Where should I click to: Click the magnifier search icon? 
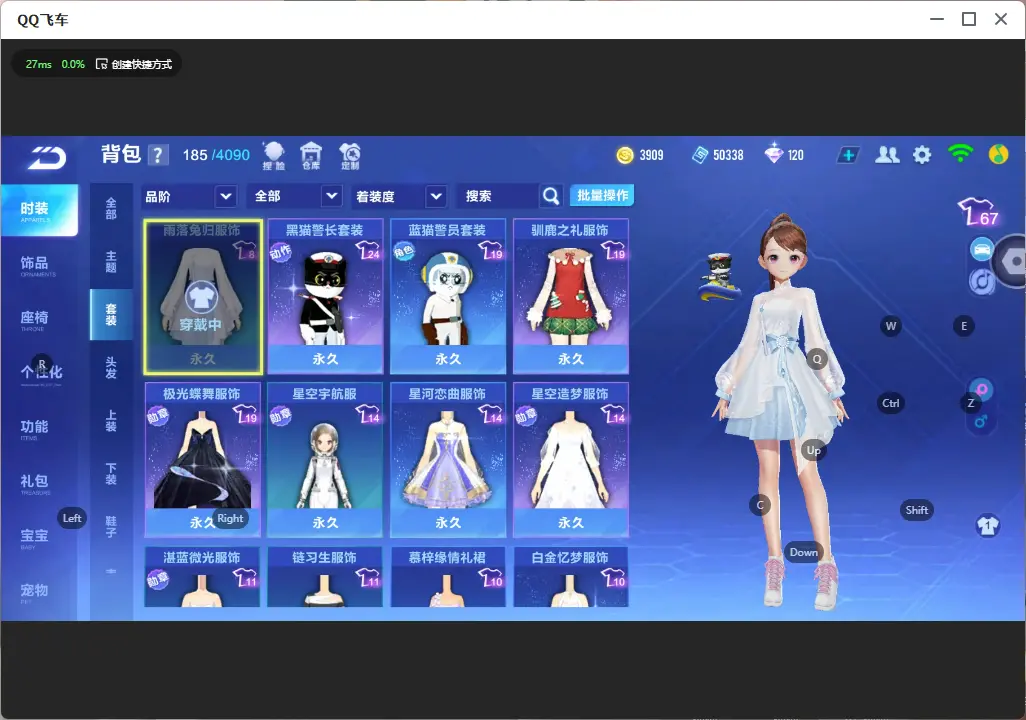click(551, 196)
